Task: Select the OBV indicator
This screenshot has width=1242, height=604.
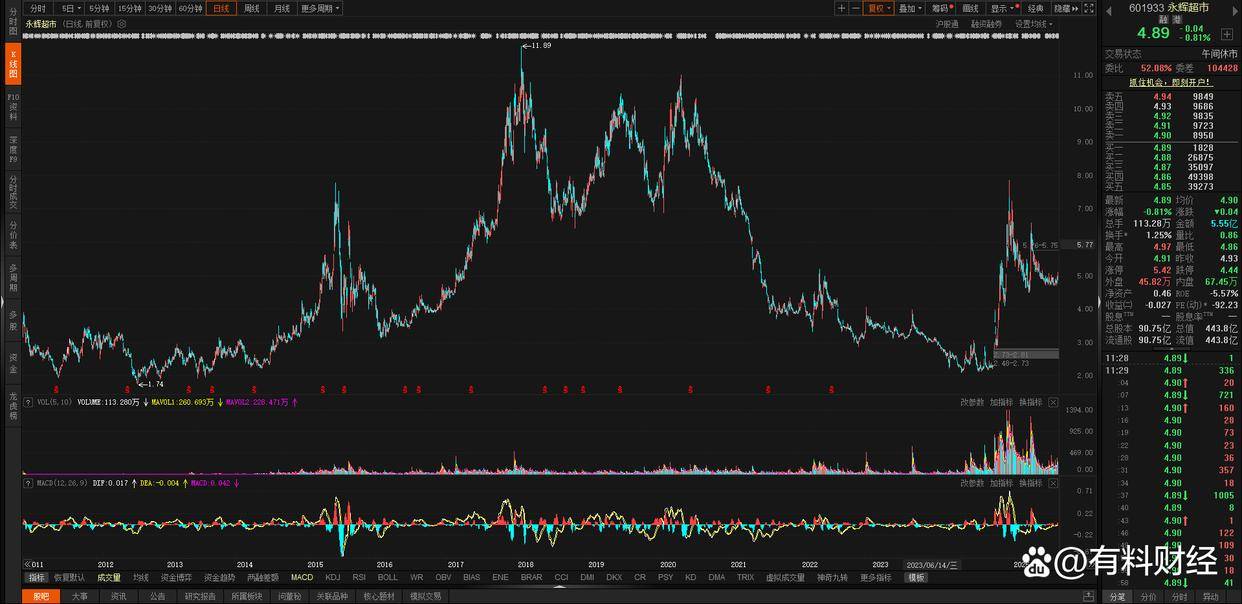Action: click(x=443, y=578)
